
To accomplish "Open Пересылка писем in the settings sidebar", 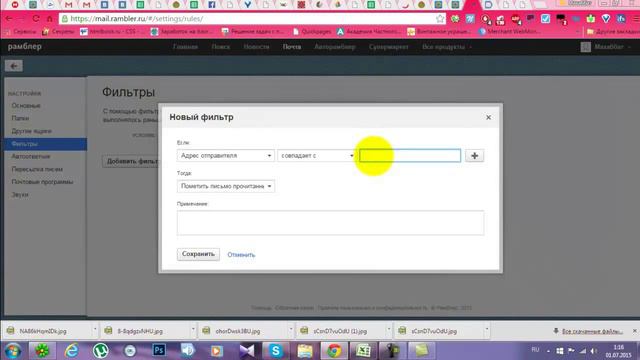I will point(37,169).
